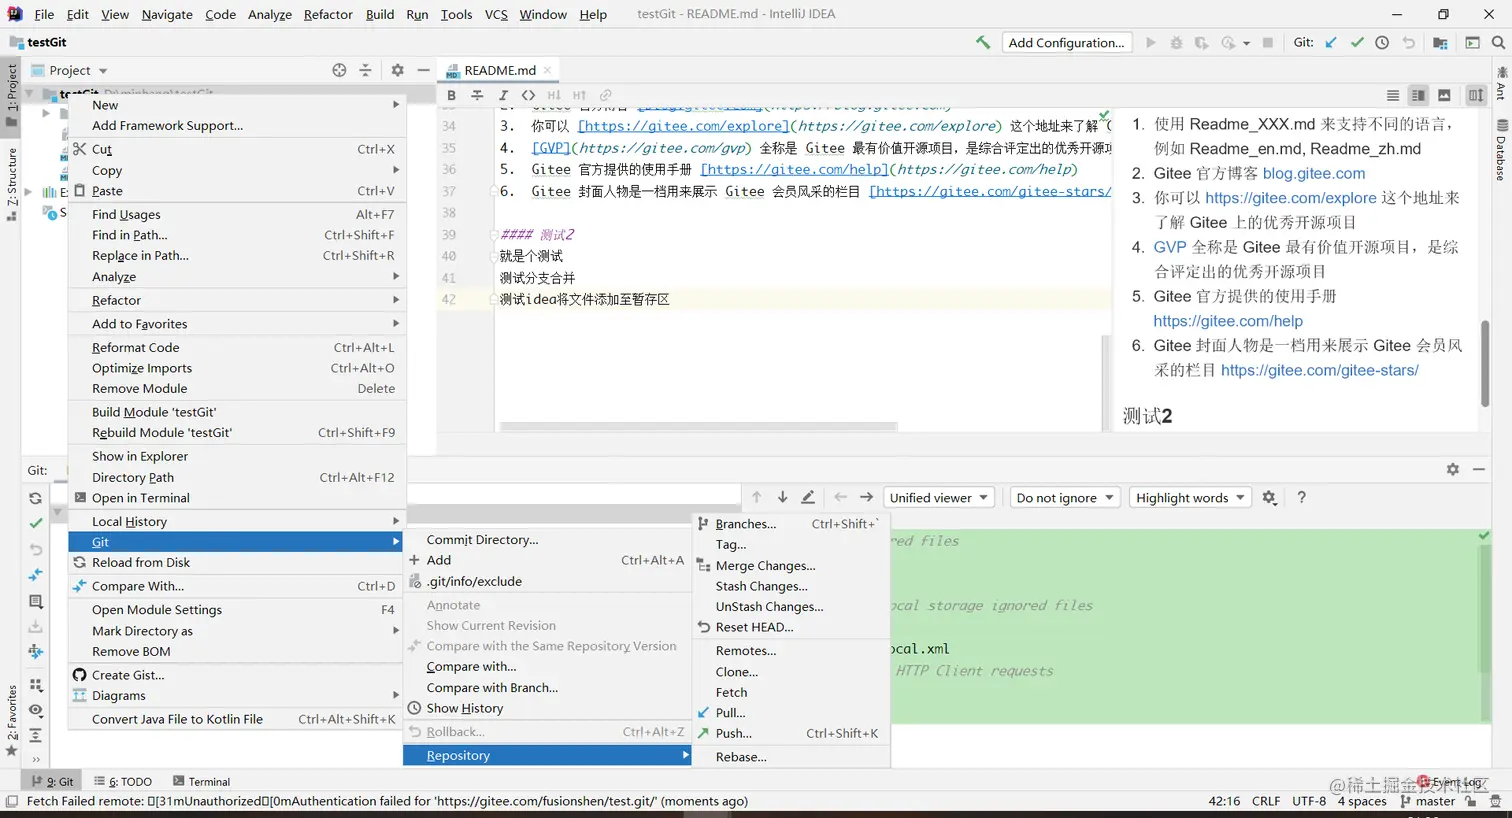Click master branch widget in status bar
The image size is (1512, 818).
[1428, 801]
